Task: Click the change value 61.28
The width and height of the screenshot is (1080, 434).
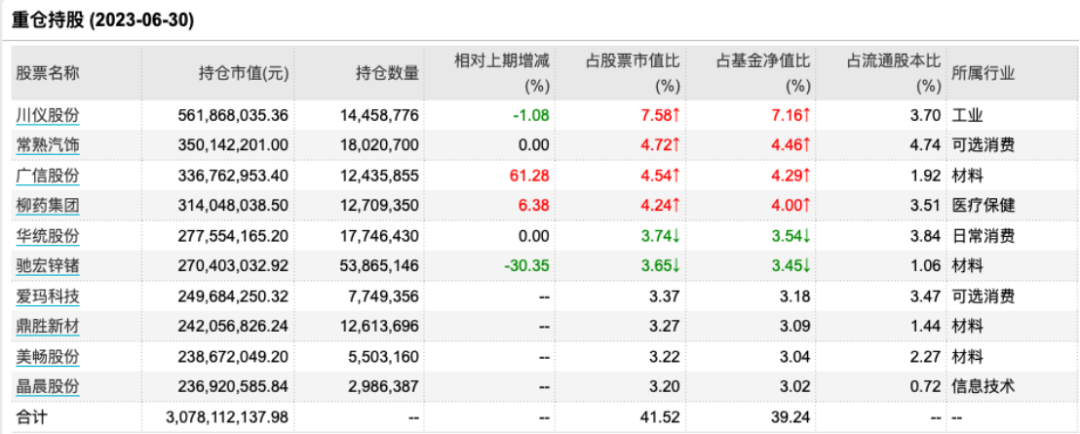Action: [x=531, y=176]
